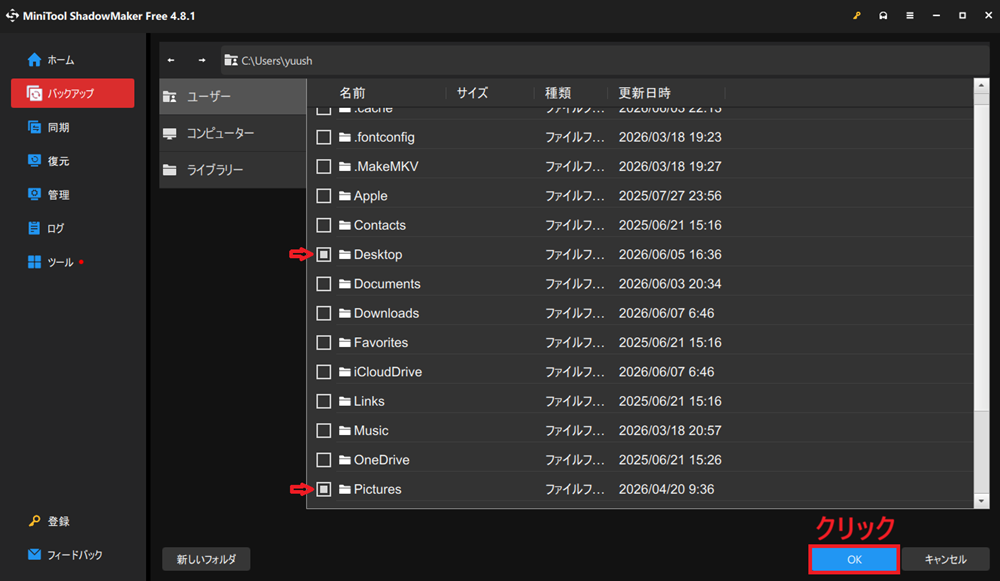Select the Desktop folder name
Viewport: 1000px width, 581px height.
coord(378,254)
